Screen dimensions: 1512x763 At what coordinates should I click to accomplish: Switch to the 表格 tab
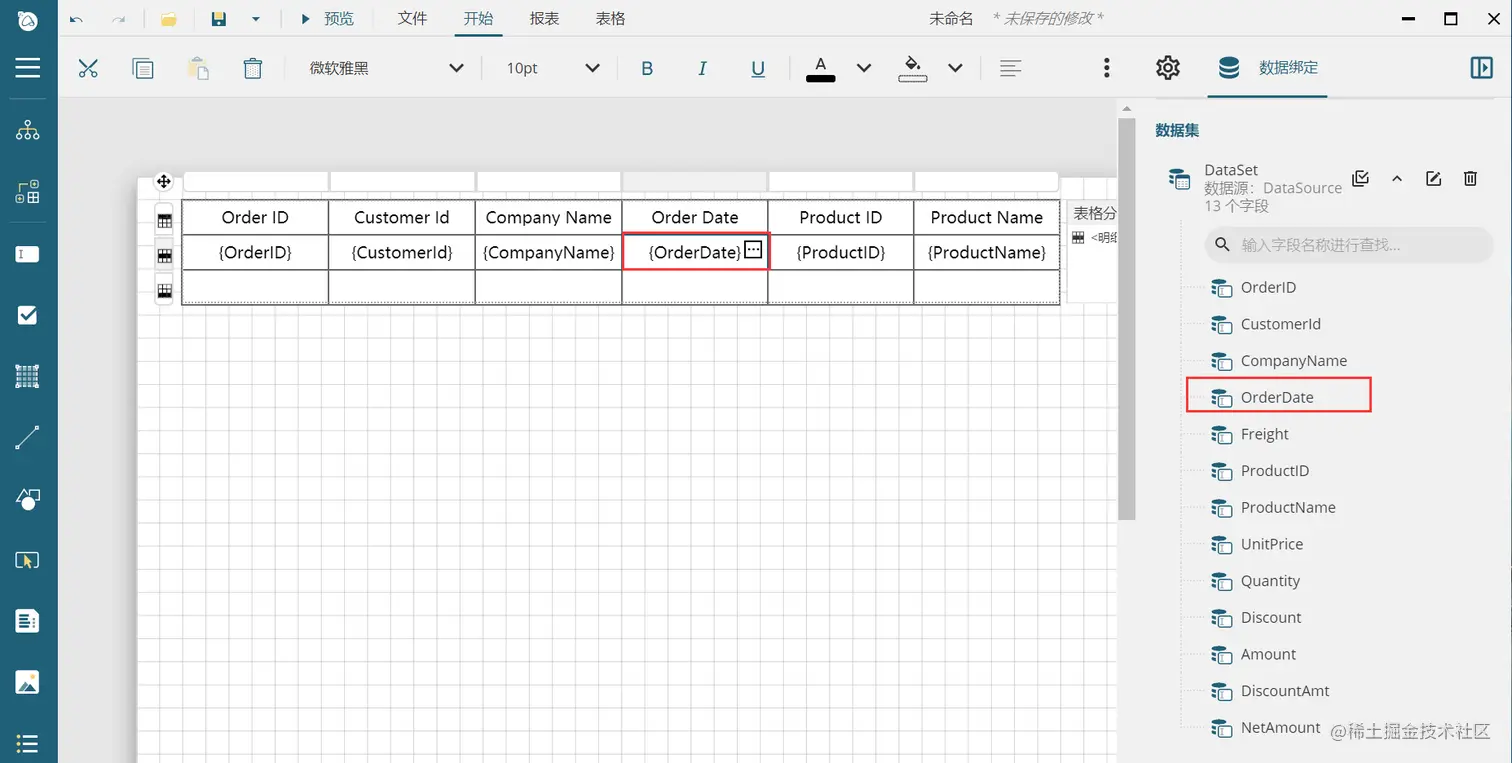coord(610,18)
